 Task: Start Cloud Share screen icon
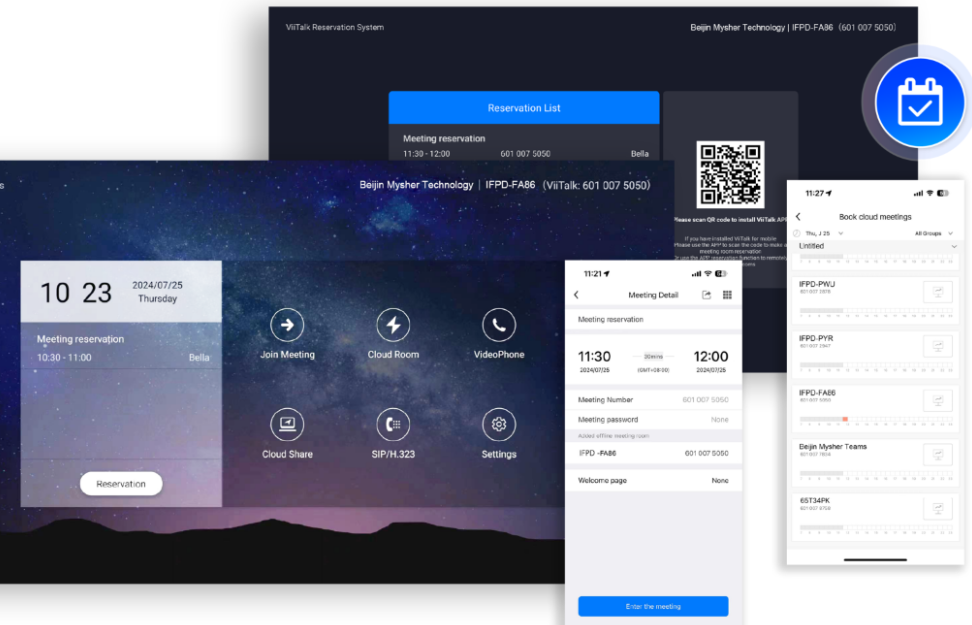pyautogui.click(x=287, y=424)
